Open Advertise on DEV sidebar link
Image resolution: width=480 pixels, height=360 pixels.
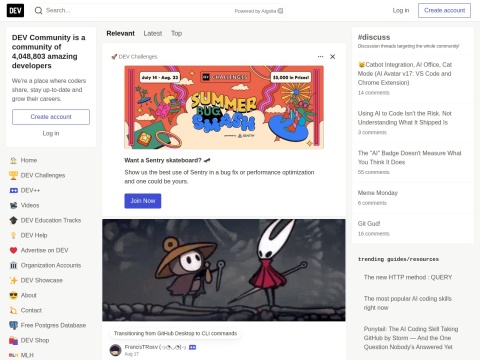[51, 250]
